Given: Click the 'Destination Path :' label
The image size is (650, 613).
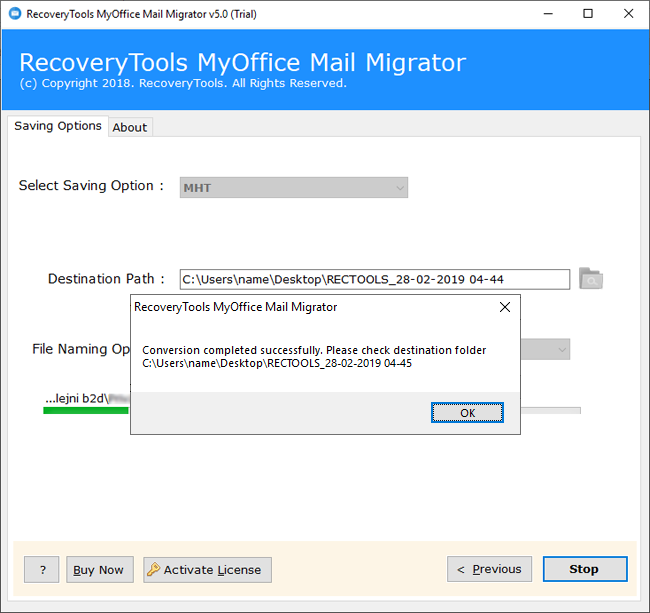Looking at the screenshot, I should pyautogui.click(x=106, y=279).
